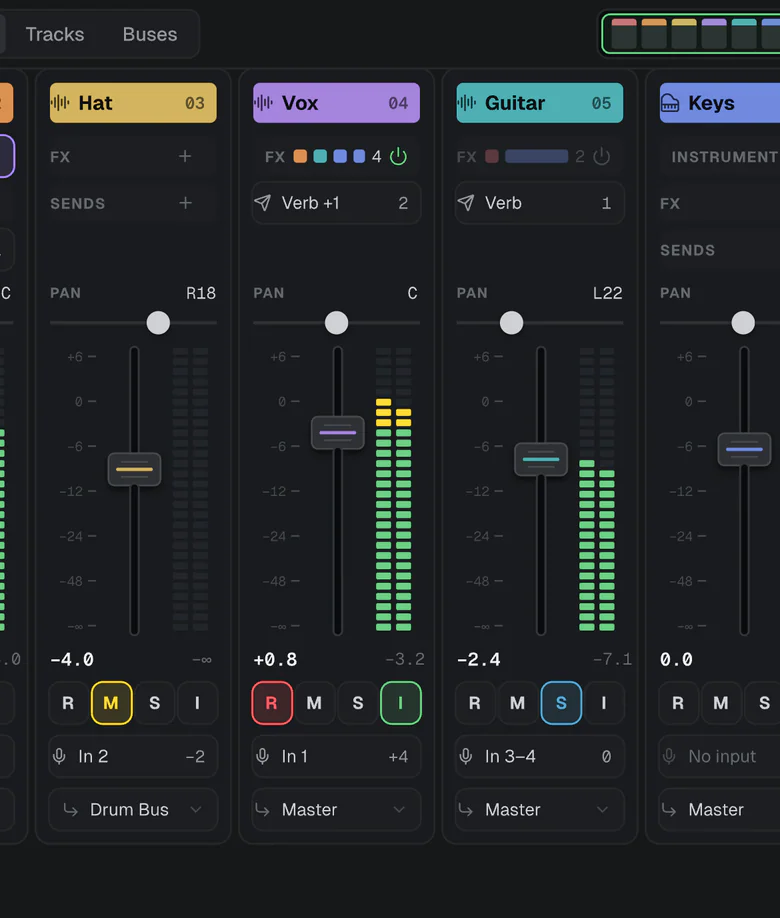Toggle the Vox FX chain power
Viewport: 780px width, 918px height.
(x=398, y=156)
